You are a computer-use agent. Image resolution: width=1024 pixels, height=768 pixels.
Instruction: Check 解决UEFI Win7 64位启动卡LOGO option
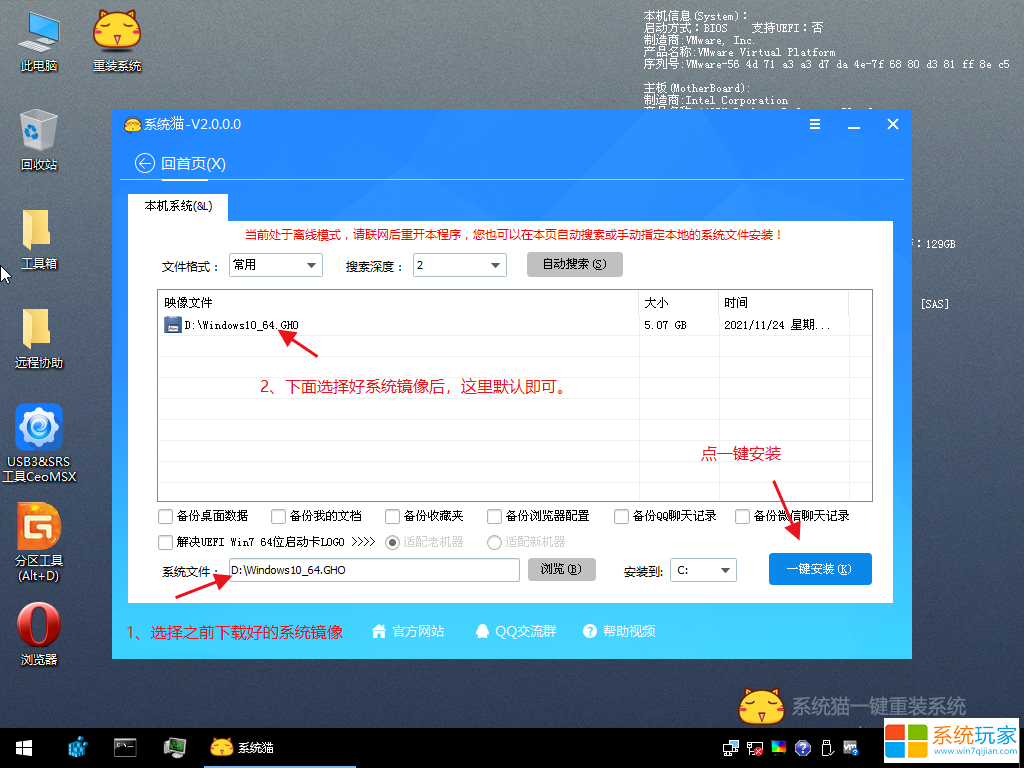[165, 542]
